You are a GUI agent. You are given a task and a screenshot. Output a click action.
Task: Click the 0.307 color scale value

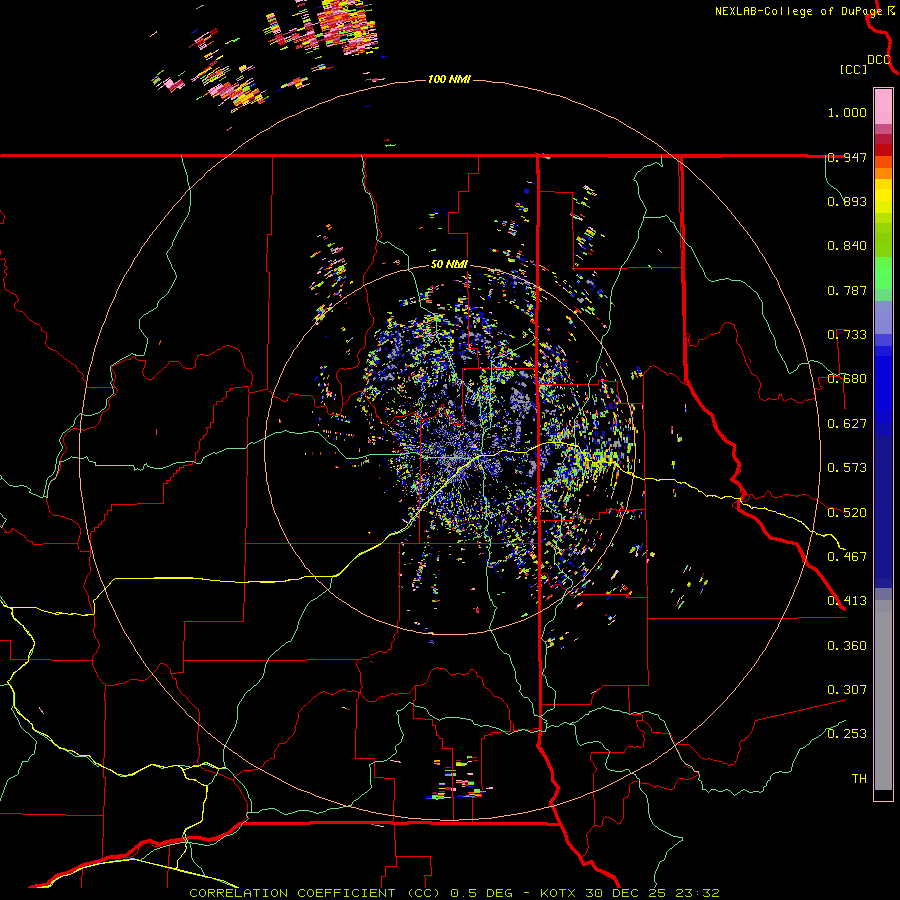click(x=847, y=690)
